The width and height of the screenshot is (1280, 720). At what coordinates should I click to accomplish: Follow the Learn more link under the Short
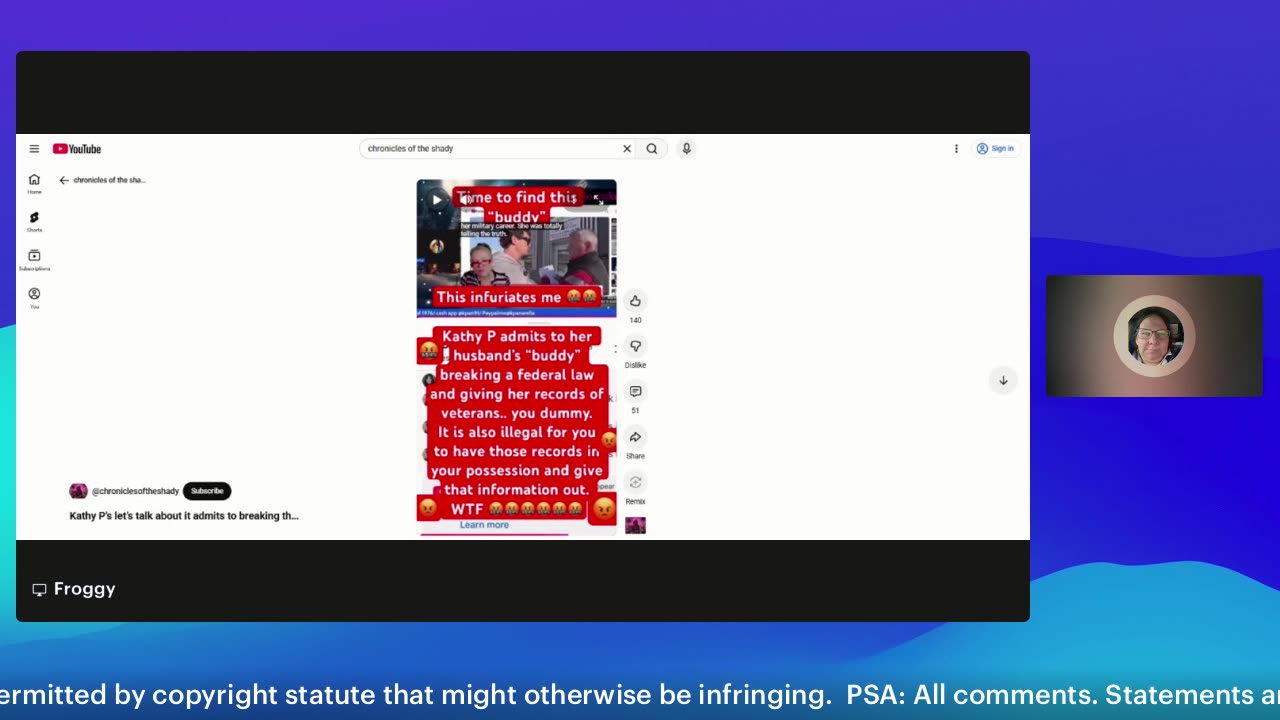(484, 525)
